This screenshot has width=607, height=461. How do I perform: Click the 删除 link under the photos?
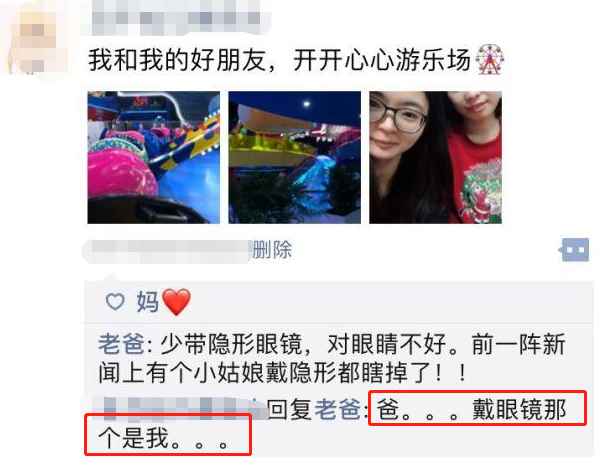point(272,250)
